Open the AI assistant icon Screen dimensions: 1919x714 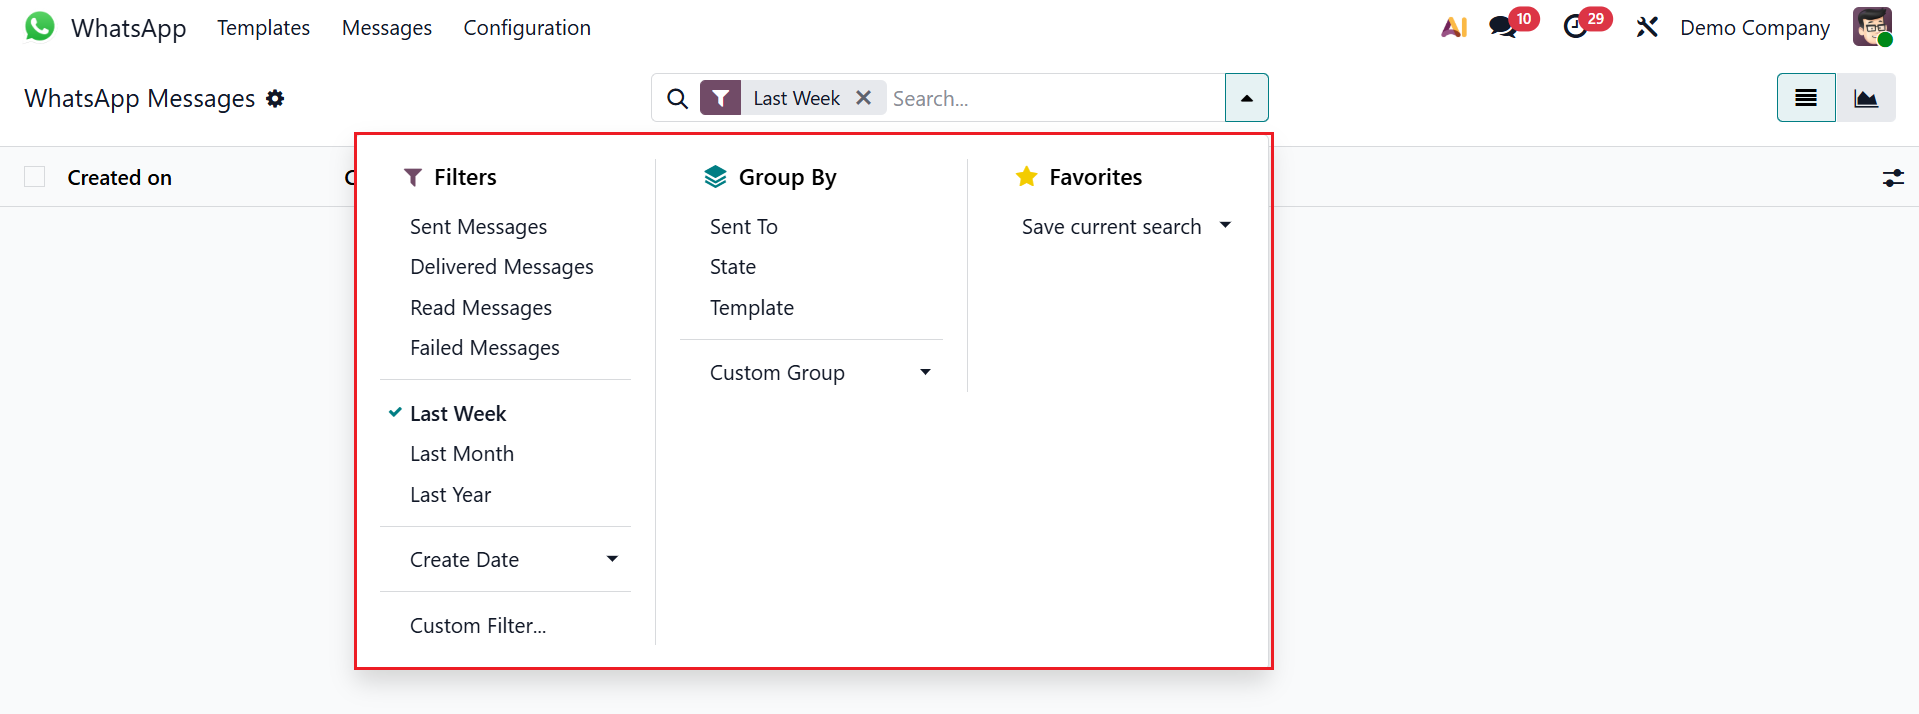pos(1454,27)
